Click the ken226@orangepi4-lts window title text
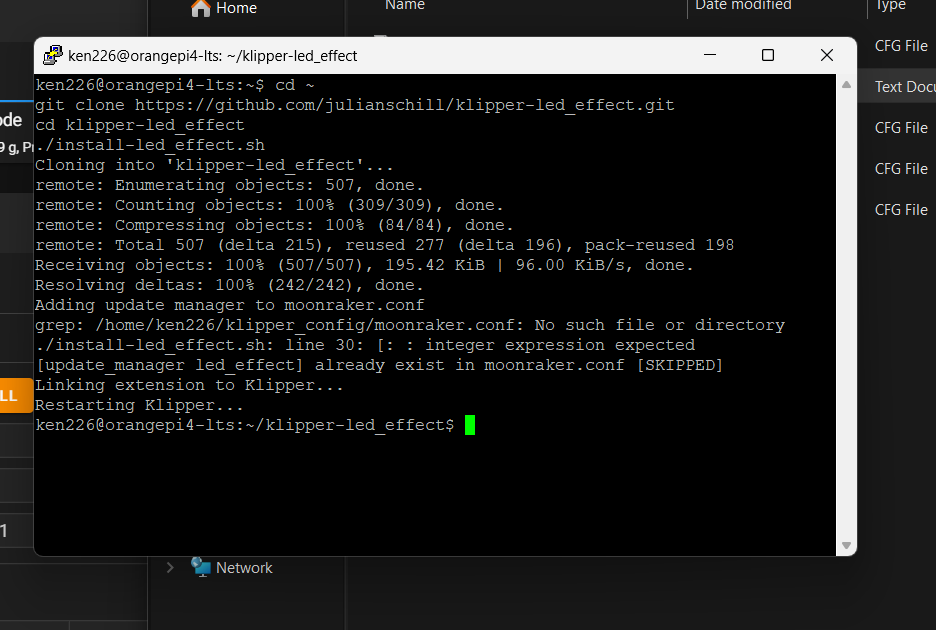936x630 pixels. 212,56
